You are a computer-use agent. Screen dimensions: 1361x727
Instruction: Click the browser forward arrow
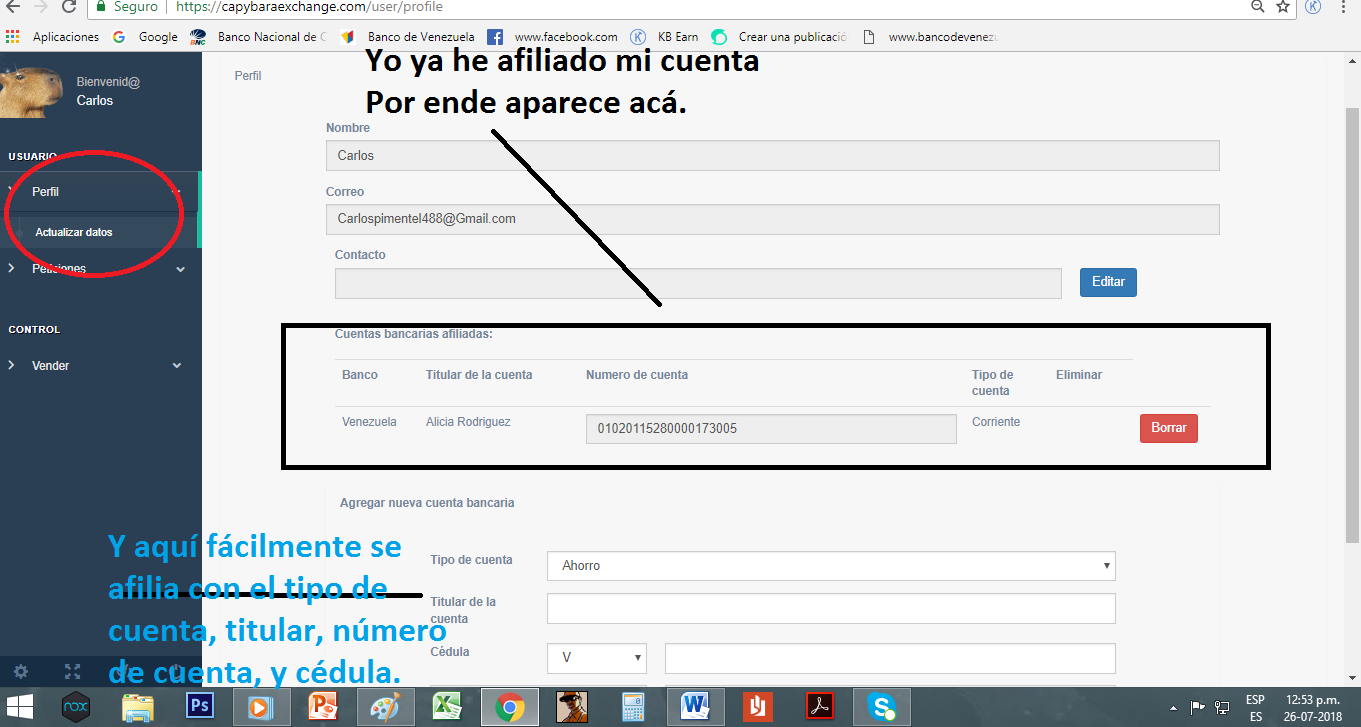[41, 6]
